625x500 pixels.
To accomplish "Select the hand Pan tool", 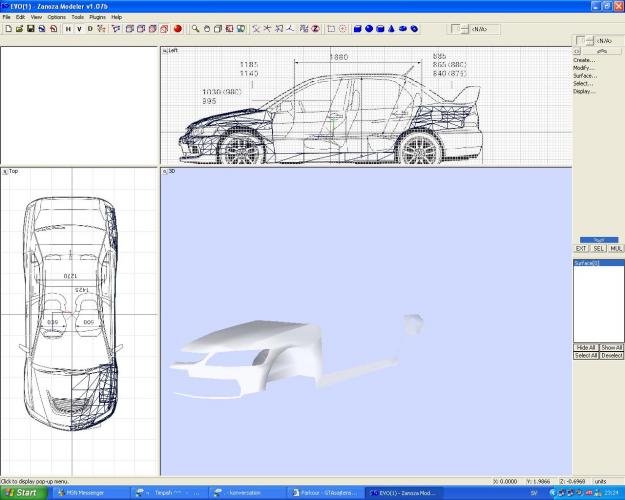I will click(207, 29).
